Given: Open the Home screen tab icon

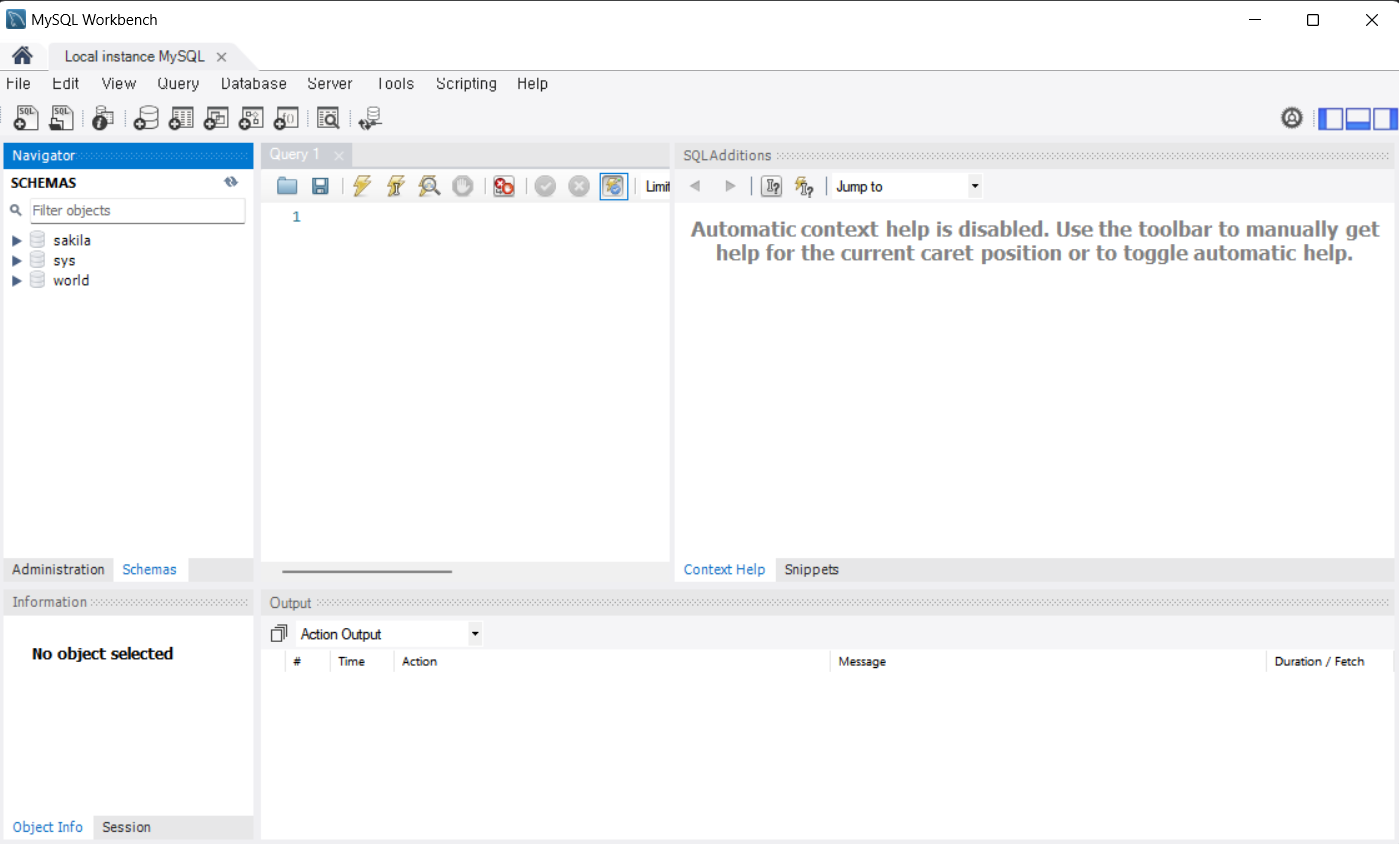Looking at the screenshot, I should [x=22, y=56].
